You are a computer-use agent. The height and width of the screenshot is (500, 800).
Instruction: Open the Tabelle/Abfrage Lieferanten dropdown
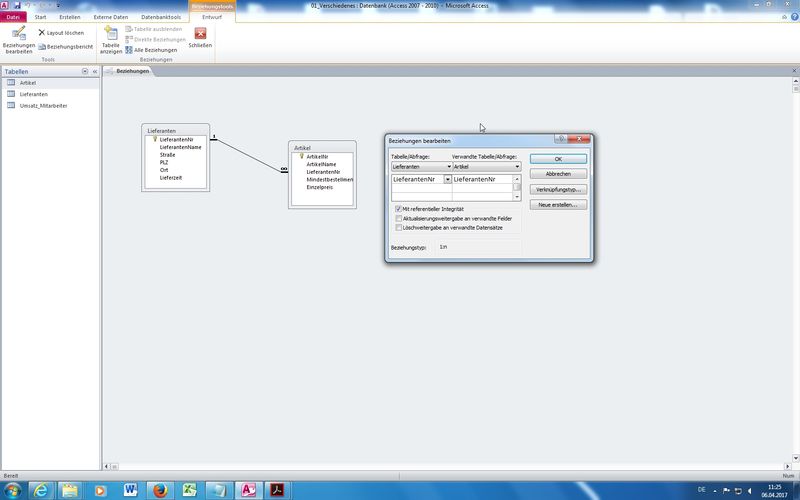(x=449, y=167)
